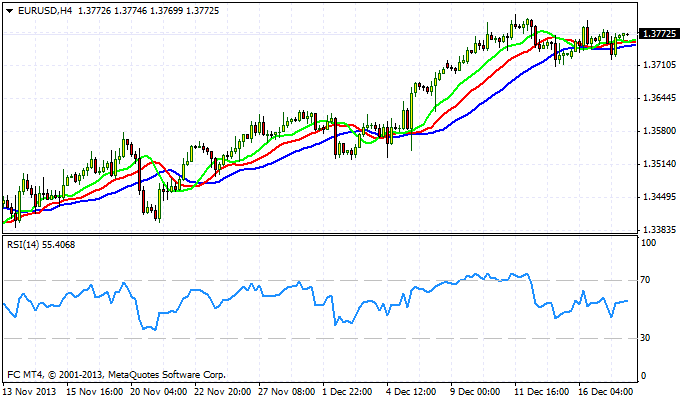The image size is (680, 400).
Task: Click the RSI 0 scale label
Action: (643, 376)
